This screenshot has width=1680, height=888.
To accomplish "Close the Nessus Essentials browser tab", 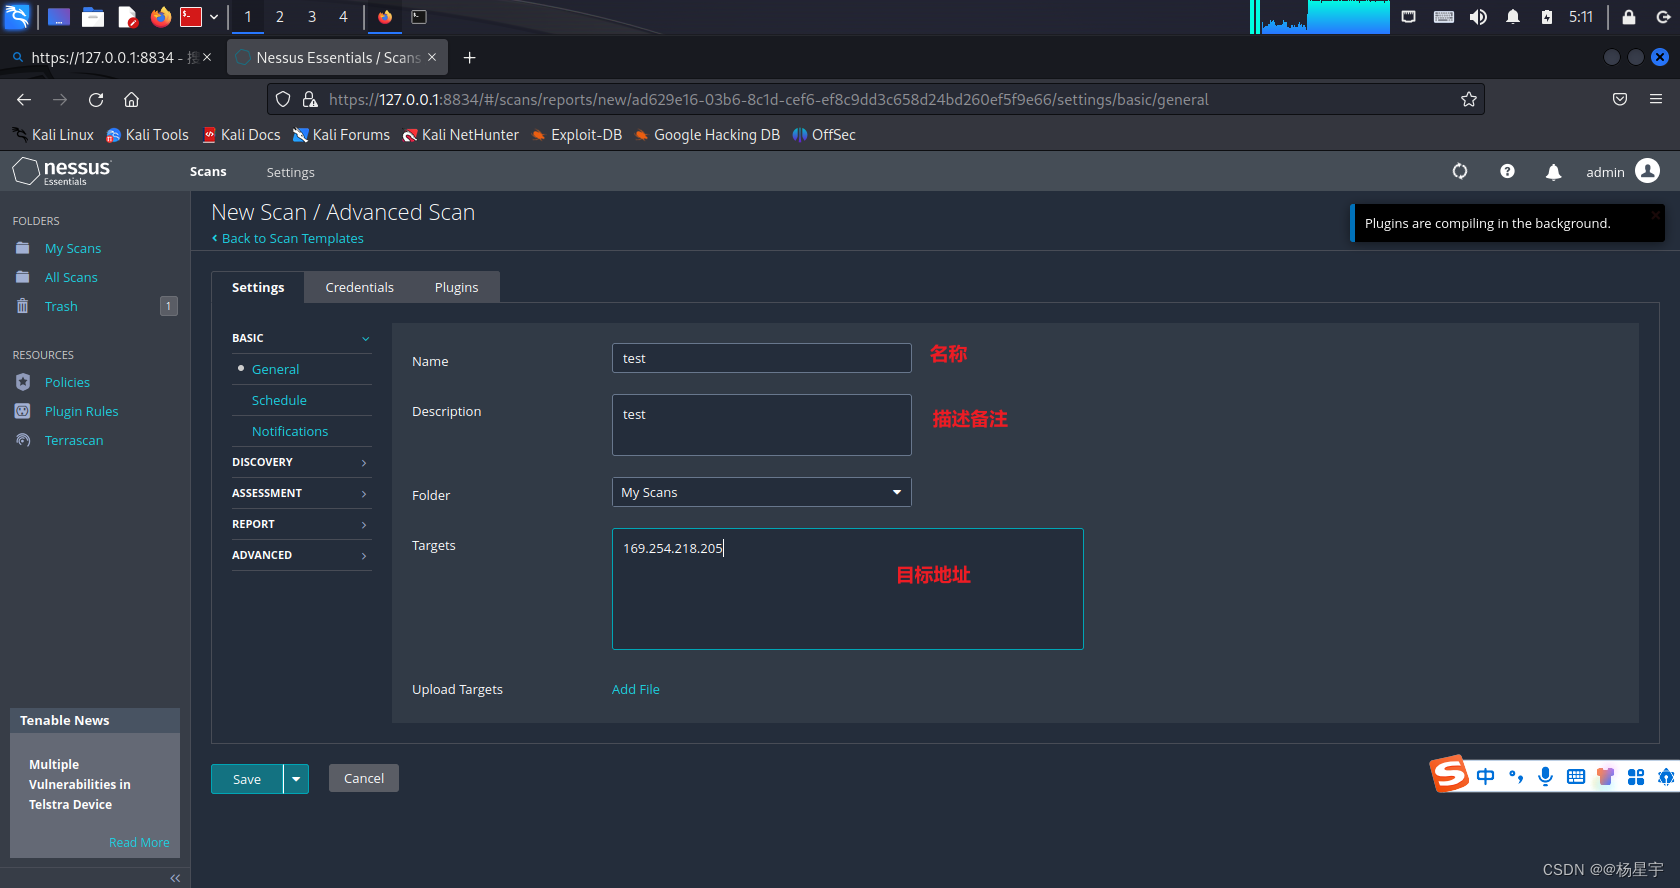I will (x=432, y=57).
